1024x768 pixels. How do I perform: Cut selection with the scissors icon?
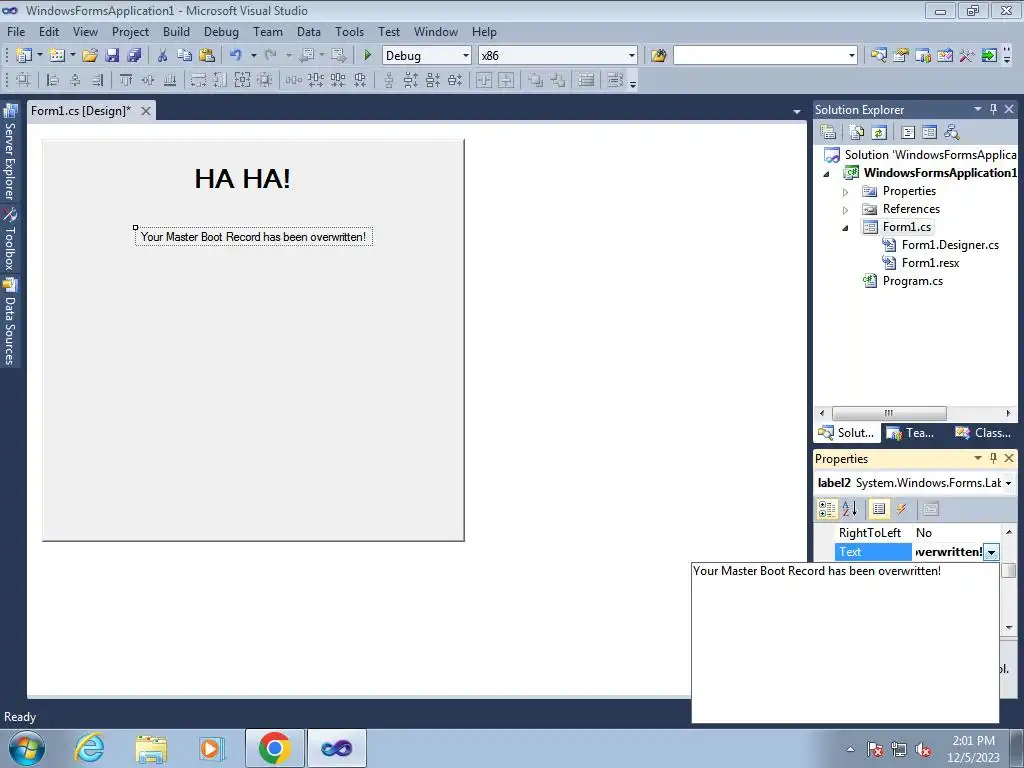click(163, 56)
